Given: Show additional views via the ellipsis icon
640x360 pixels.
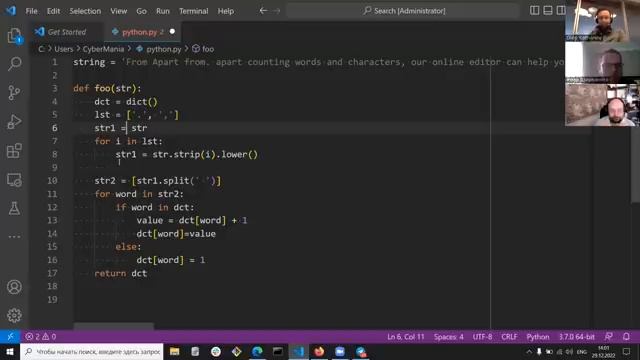Looking at the screenshot, I should [x=14, y=237].
